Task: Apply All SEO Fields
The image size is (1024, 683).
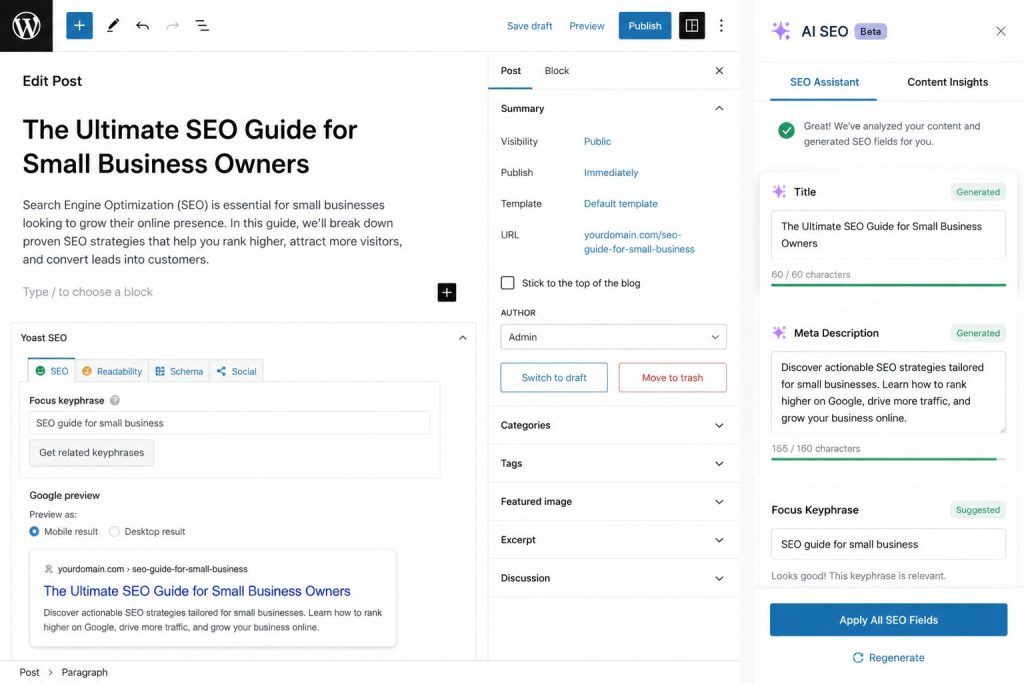Action: tap(888, 620)
